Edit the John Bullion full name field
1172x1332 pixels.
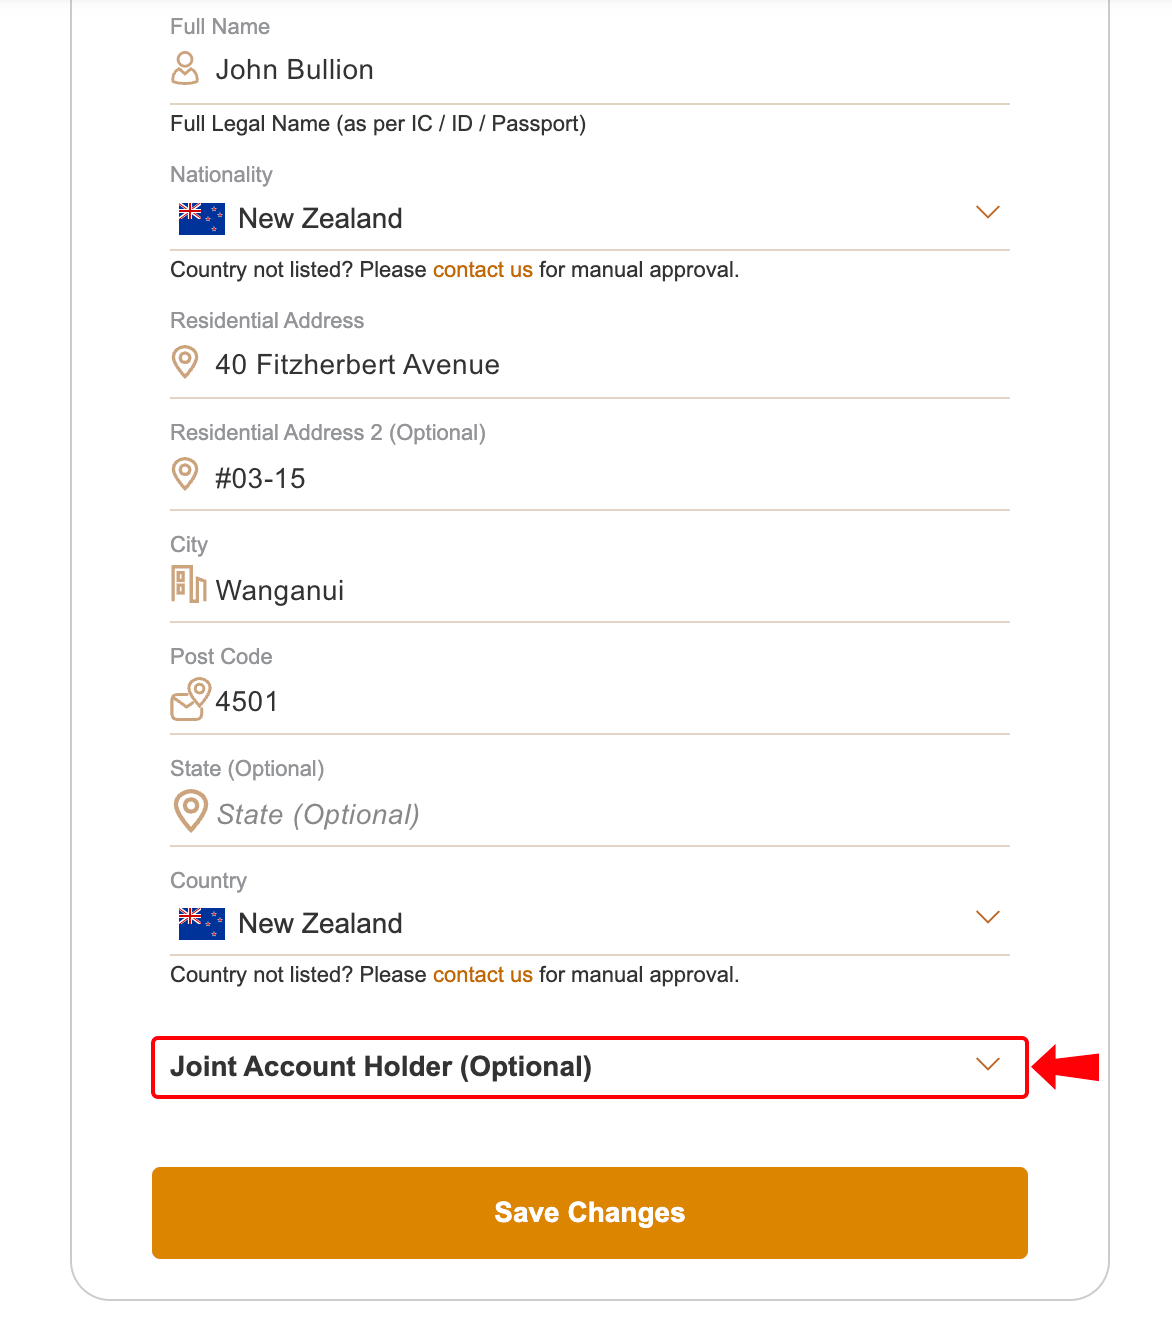tap(600, 70)
